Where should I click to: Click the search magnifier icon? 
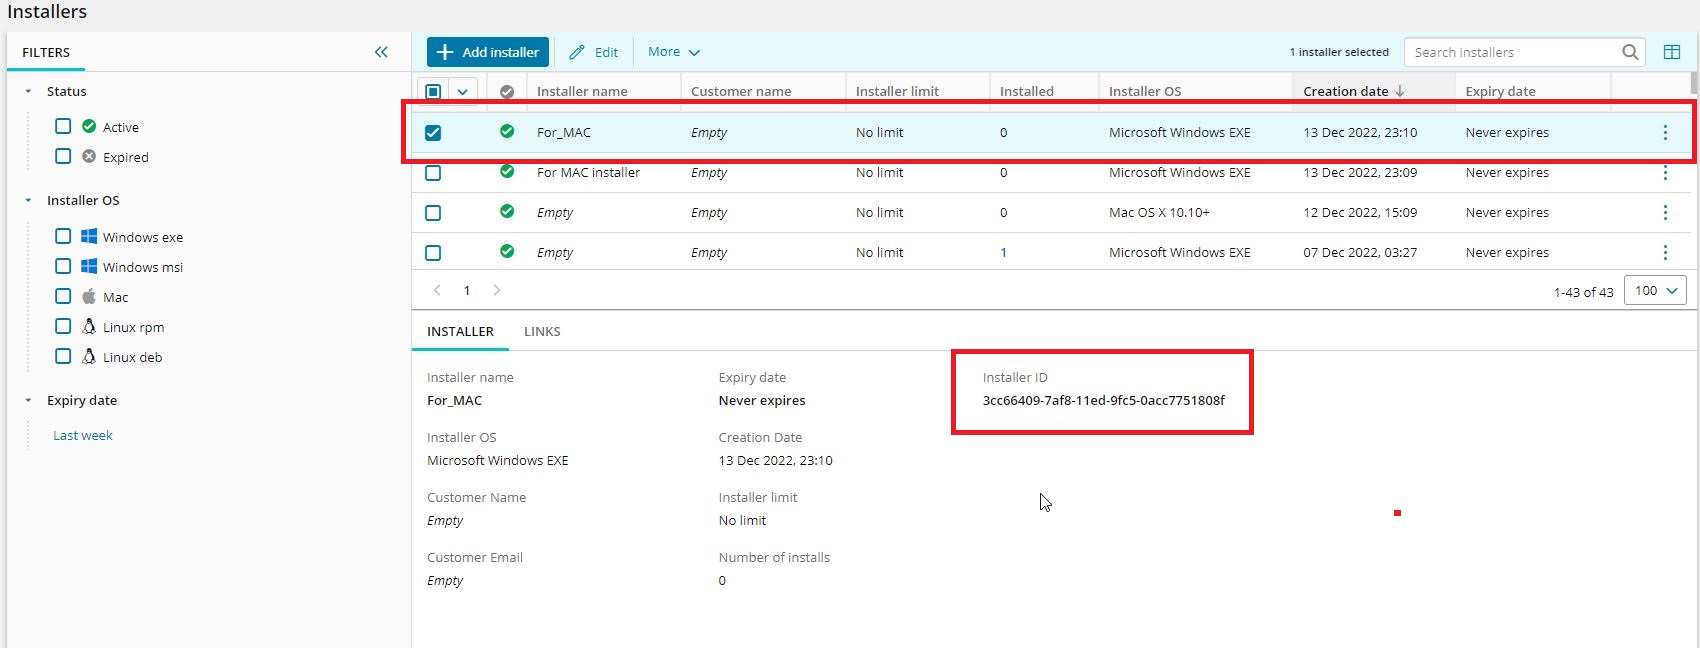click(1630, 52)
